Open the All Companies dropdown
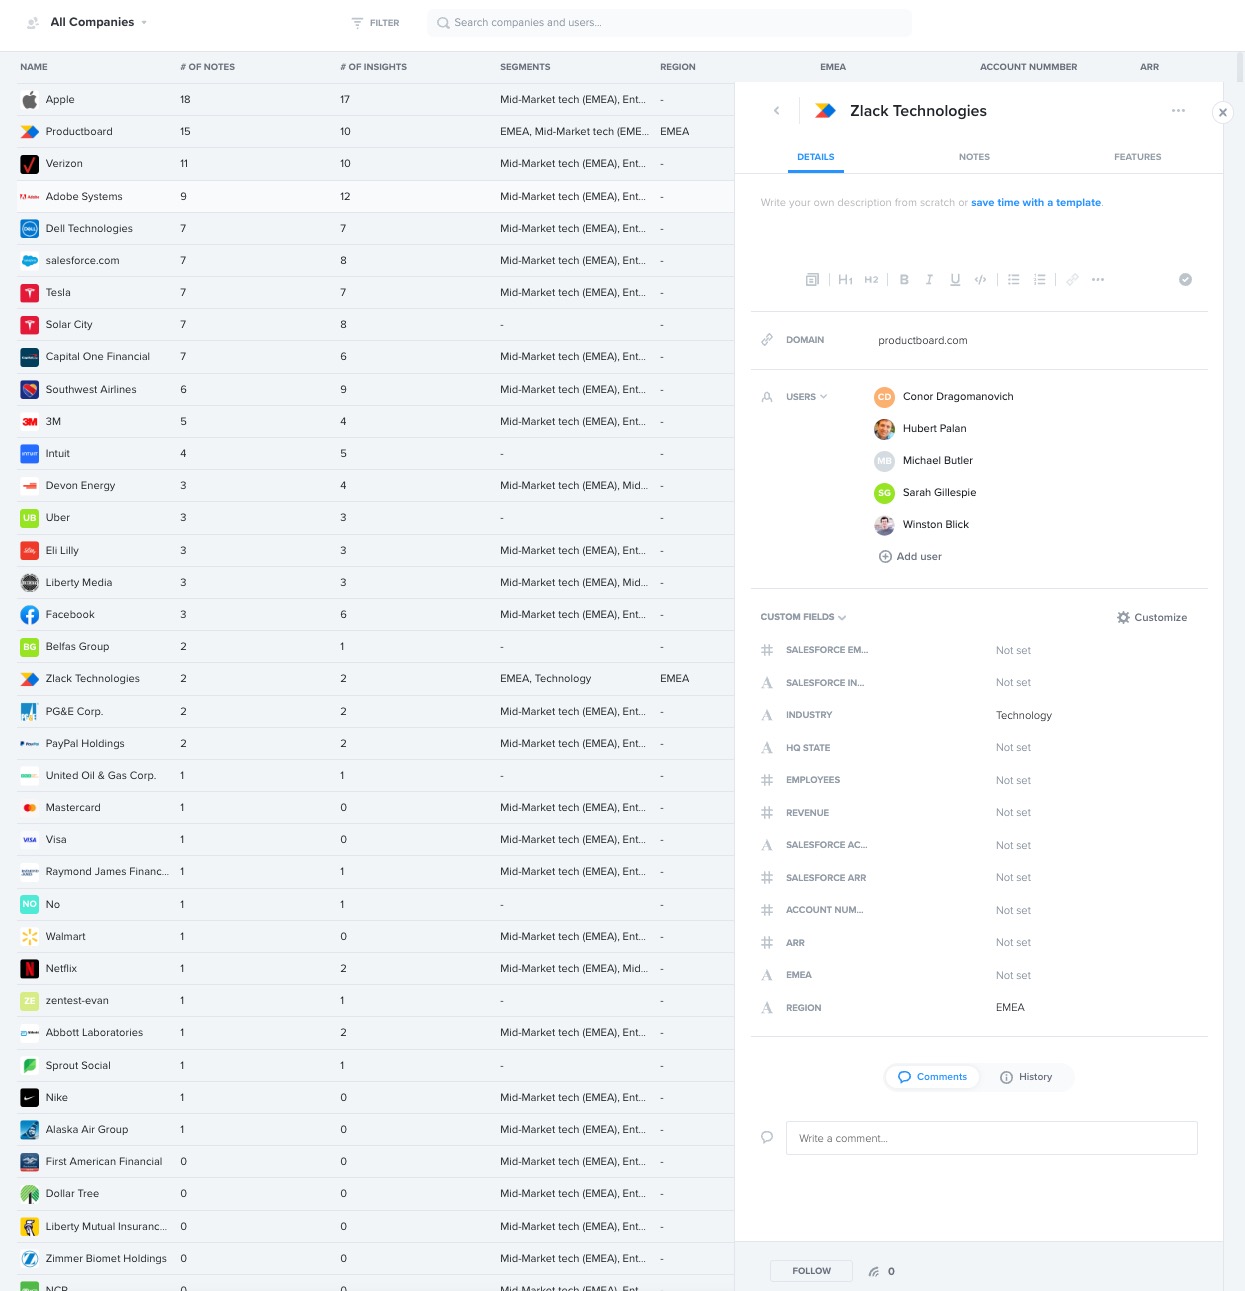The height and width of the screenshot is (1291, 1245). pyautogui.click(x=98, y=22)
